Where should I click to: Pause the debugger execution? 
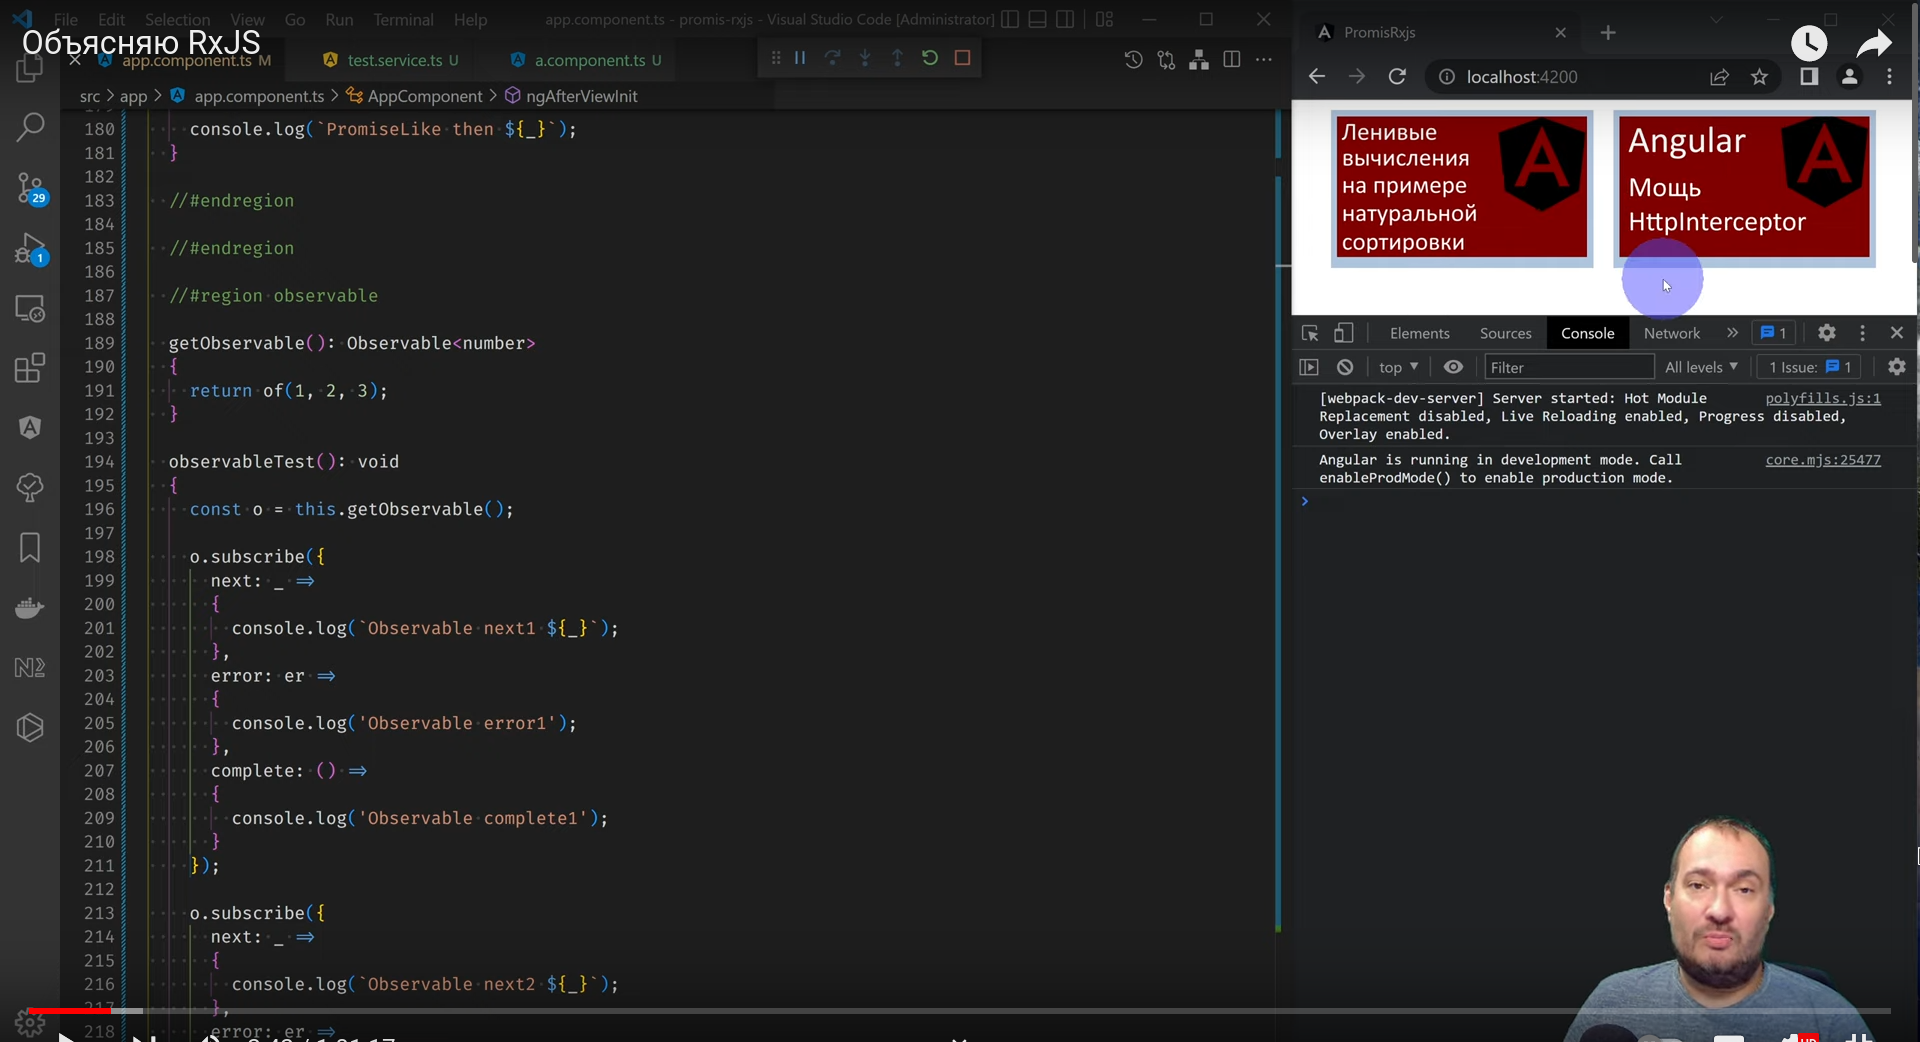tap(800, 58)
